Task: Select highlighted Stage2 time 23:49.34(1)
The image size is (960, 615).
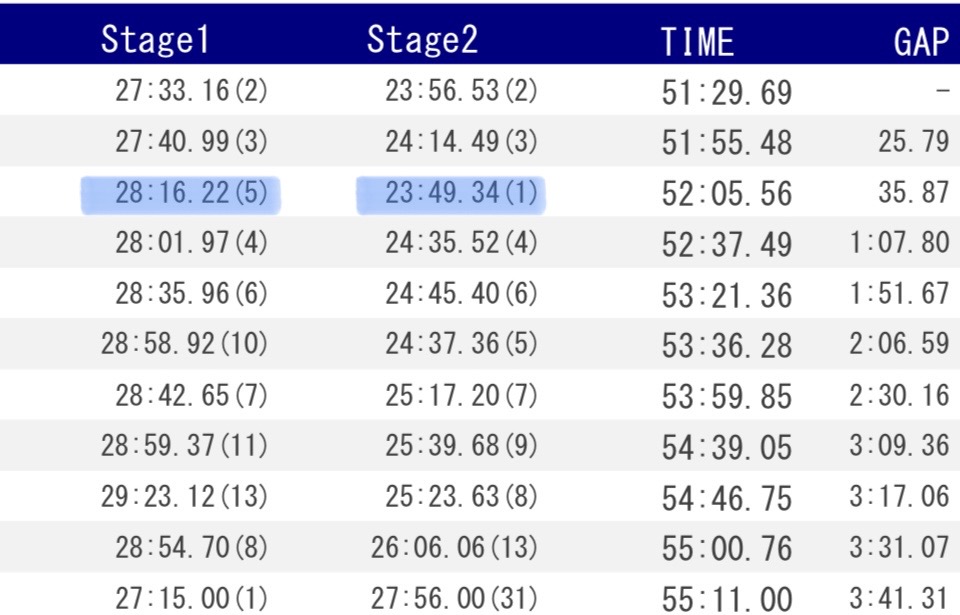Action: [461, 193]
